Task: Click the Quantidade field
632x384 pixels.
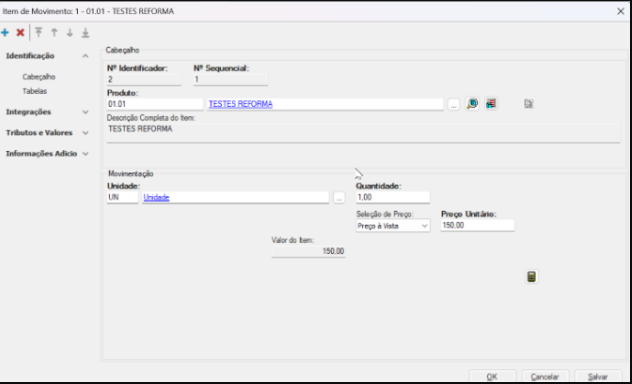Action: point(393,197)
